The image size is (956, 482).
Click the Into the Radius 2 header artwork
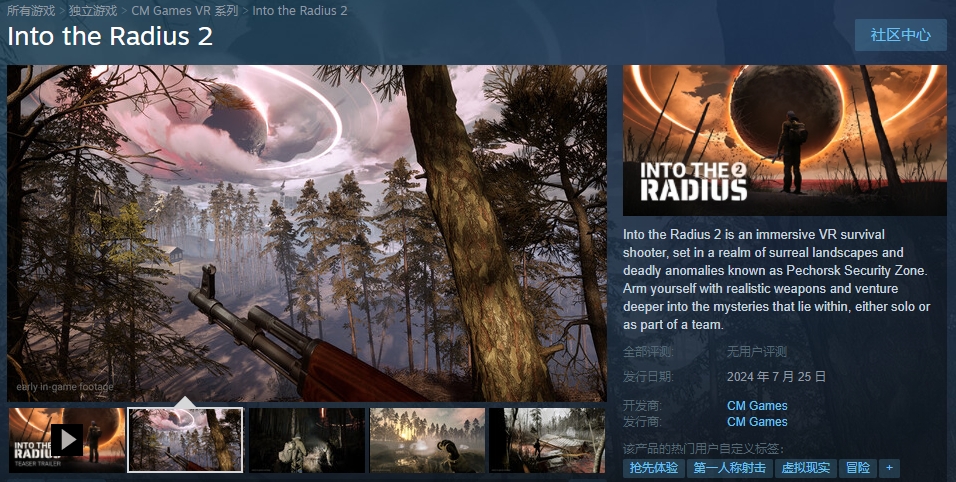pyautogui.click(x=785, y=140)
